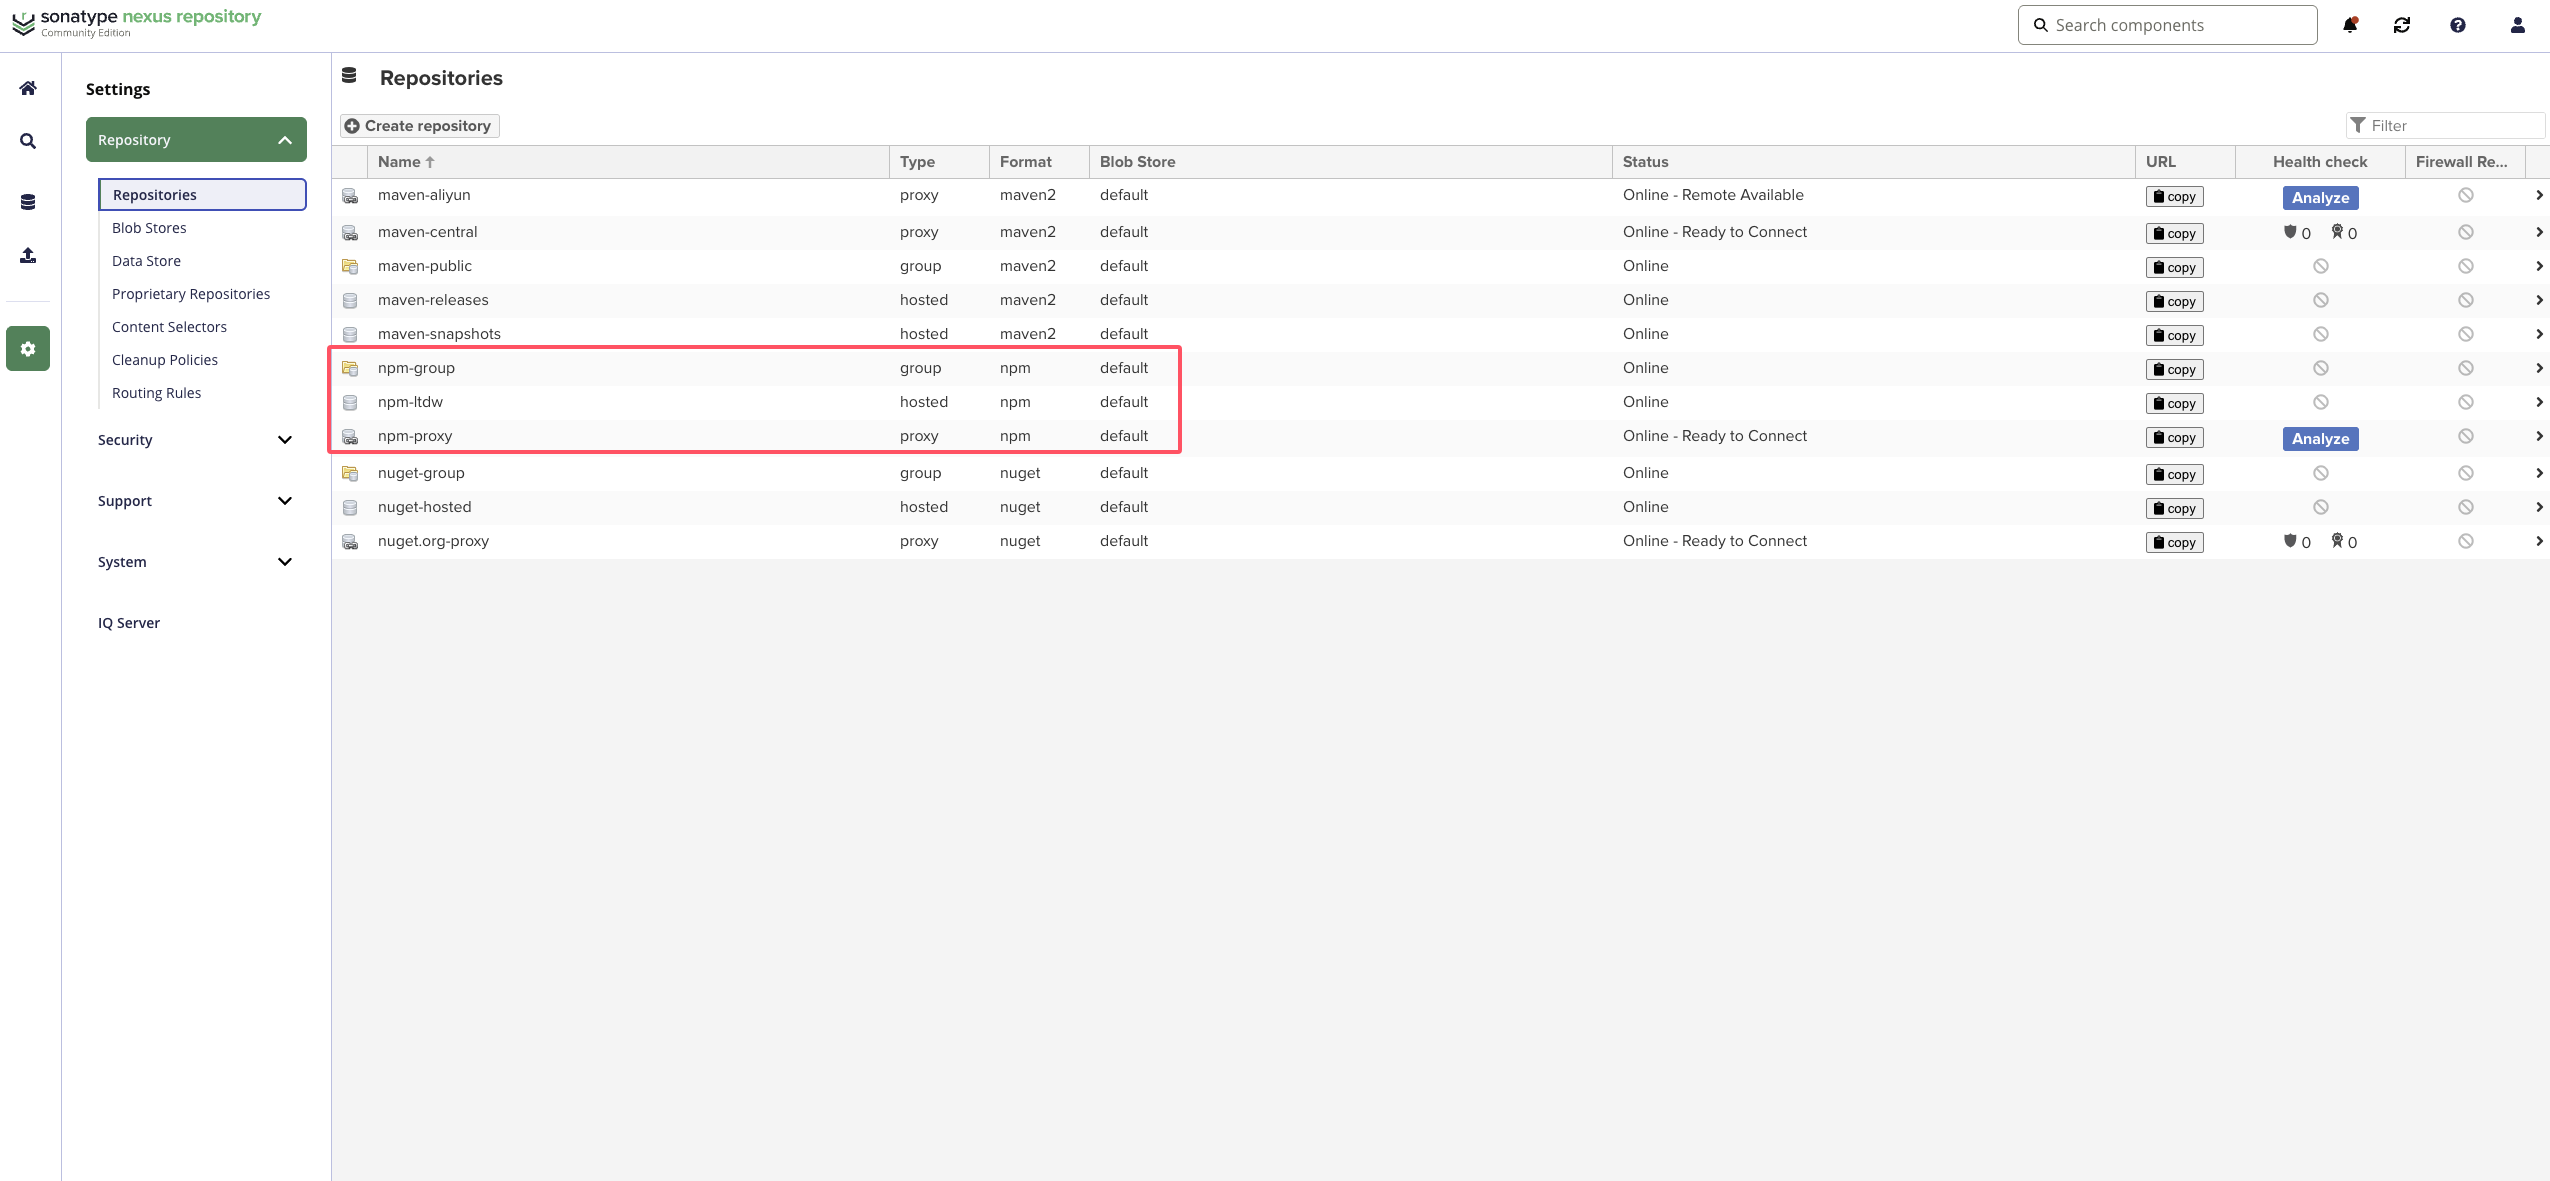Image resolution: width=2550 pixels, height=1181 pixels.
Task: Open the Upload icon in sidebar
Action: 28,256
